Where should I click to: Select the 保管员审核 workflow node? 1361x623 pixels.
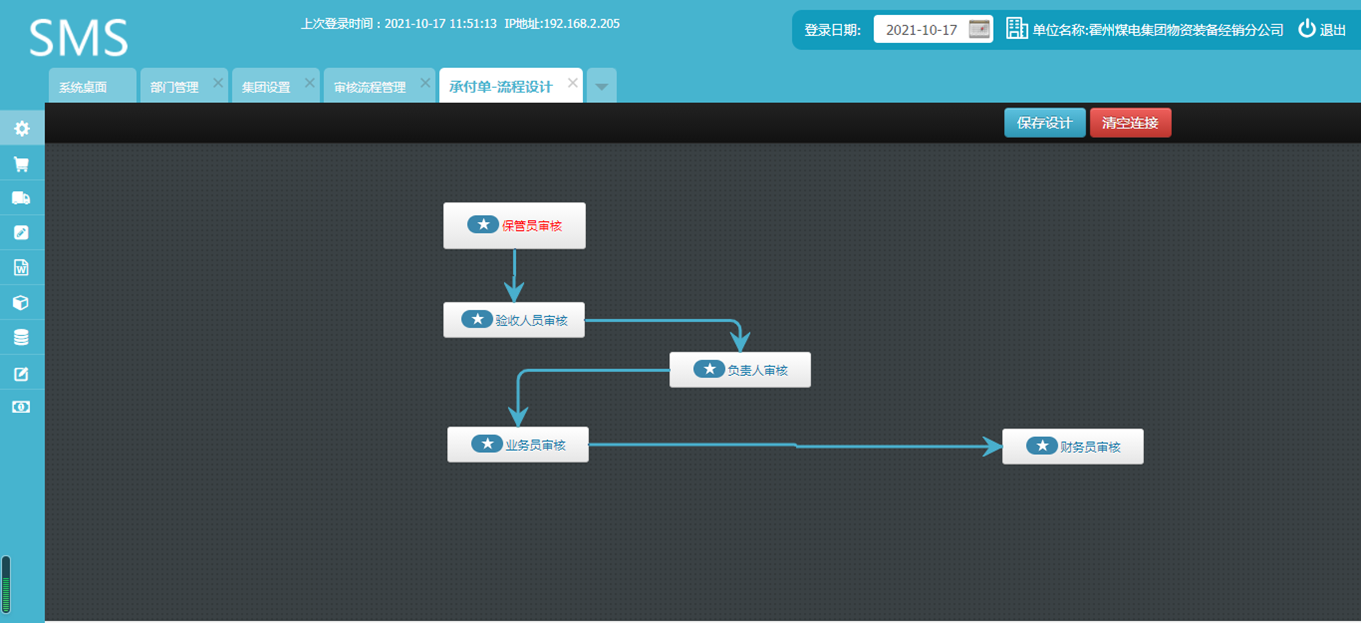[x=514, y=226]
